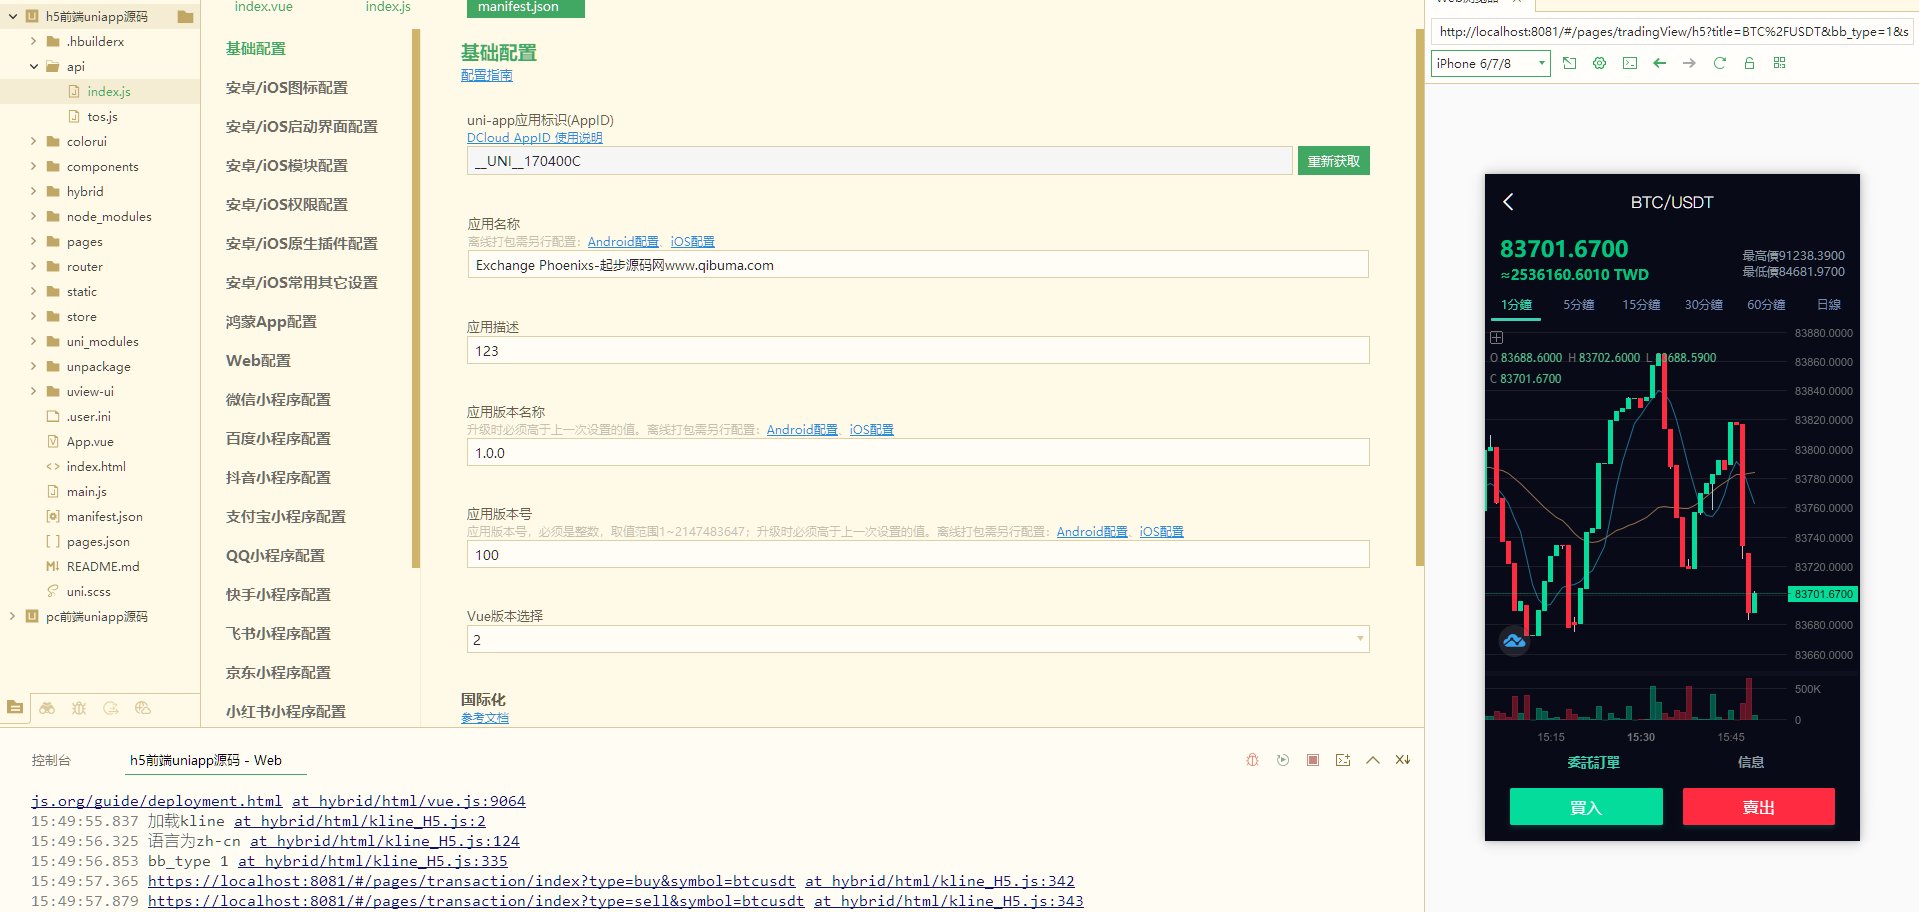Click the red stop-run icon in console
The height and width of the screenshot is (912, 1919).
(x=1313, y=760)
